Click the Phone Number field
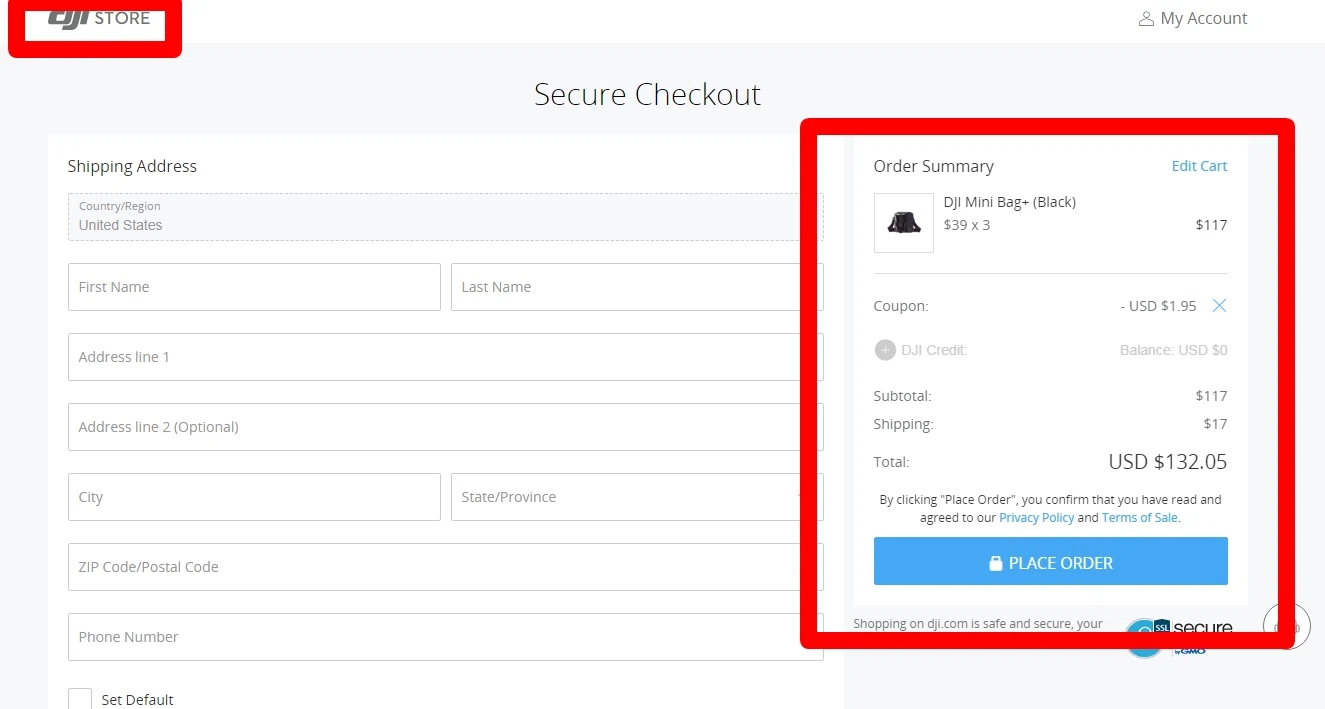Viewport: 1325px width, 709px height. point(445,637)
